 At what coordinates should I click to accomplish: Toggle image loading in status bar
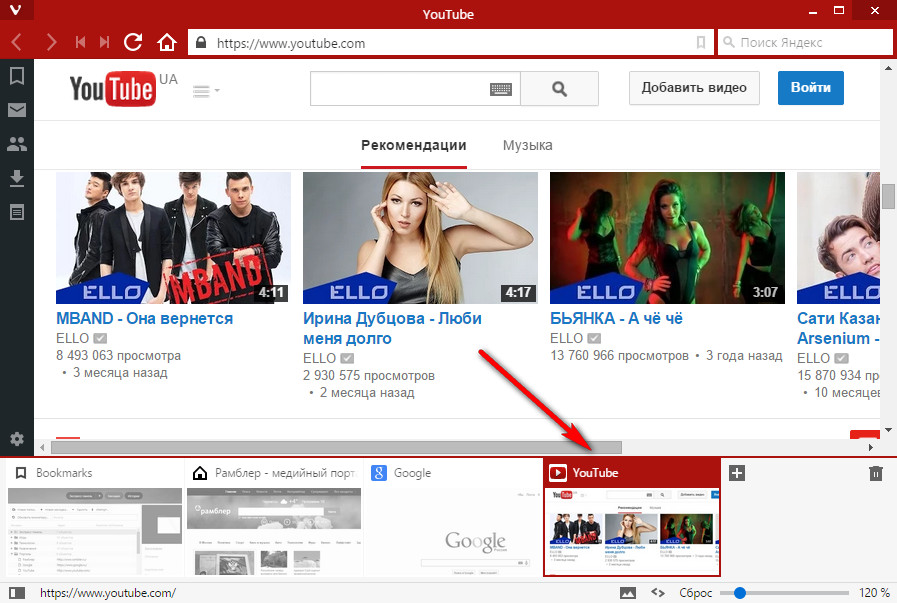point(628,593)
